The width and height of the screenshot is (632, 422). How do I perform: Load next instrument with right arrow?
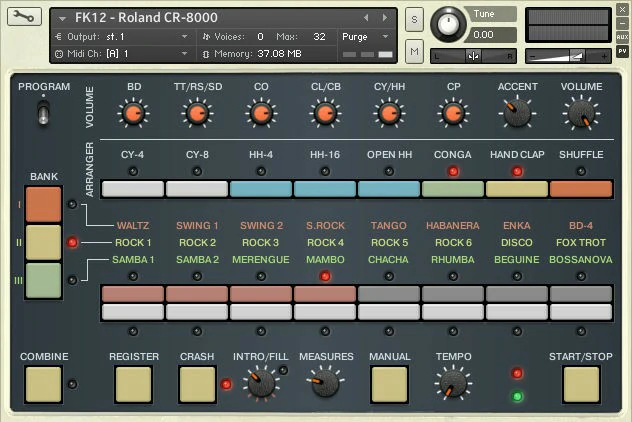(385, 18)
